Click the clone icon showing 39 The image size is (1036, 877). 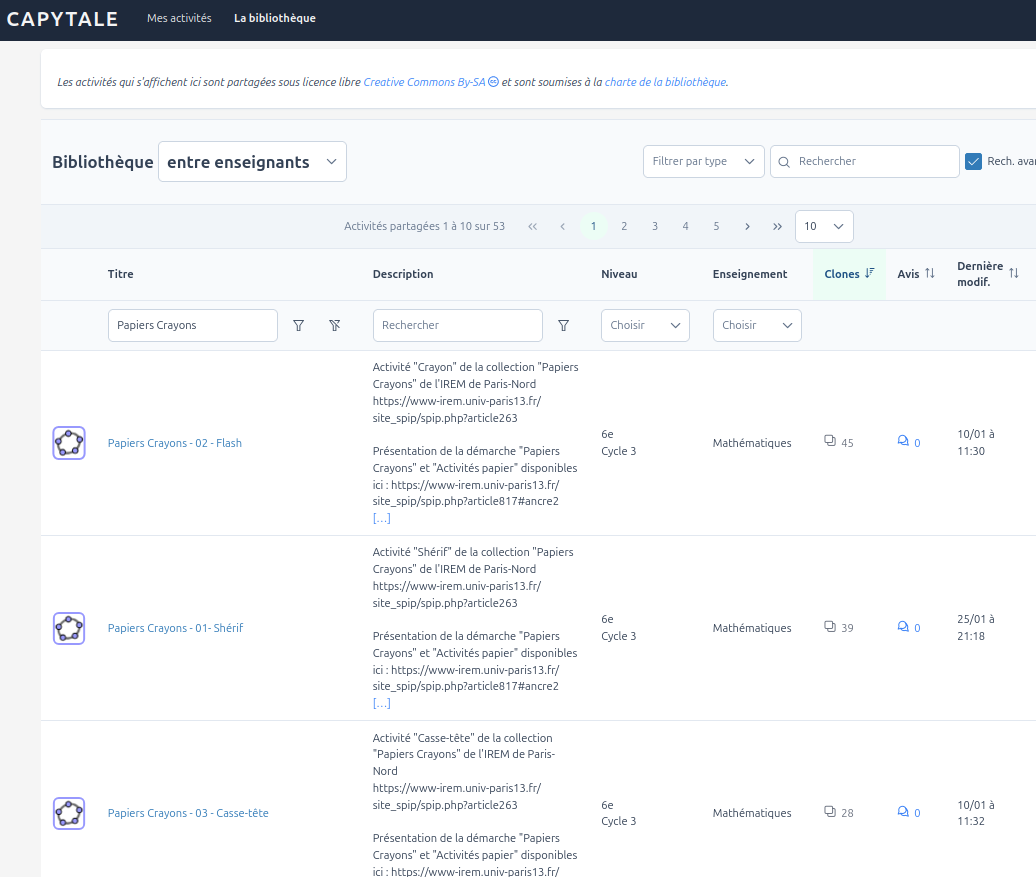click(x=830, y=626)
